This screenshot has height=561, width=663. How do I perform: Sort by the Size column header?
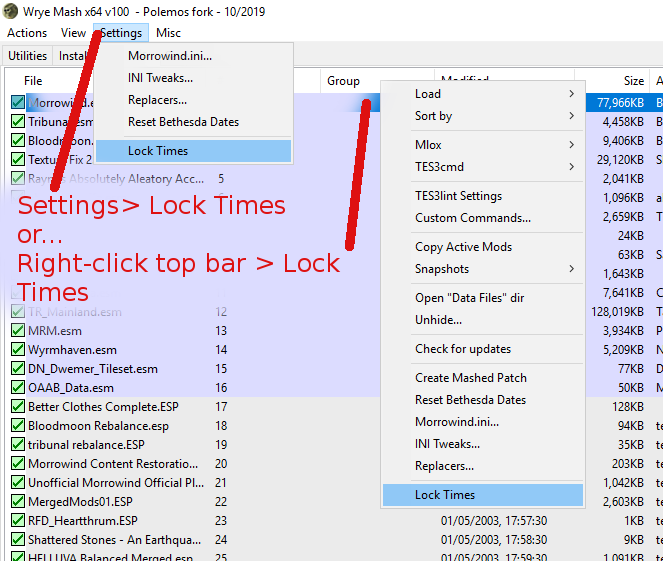(x=634, y=81)
